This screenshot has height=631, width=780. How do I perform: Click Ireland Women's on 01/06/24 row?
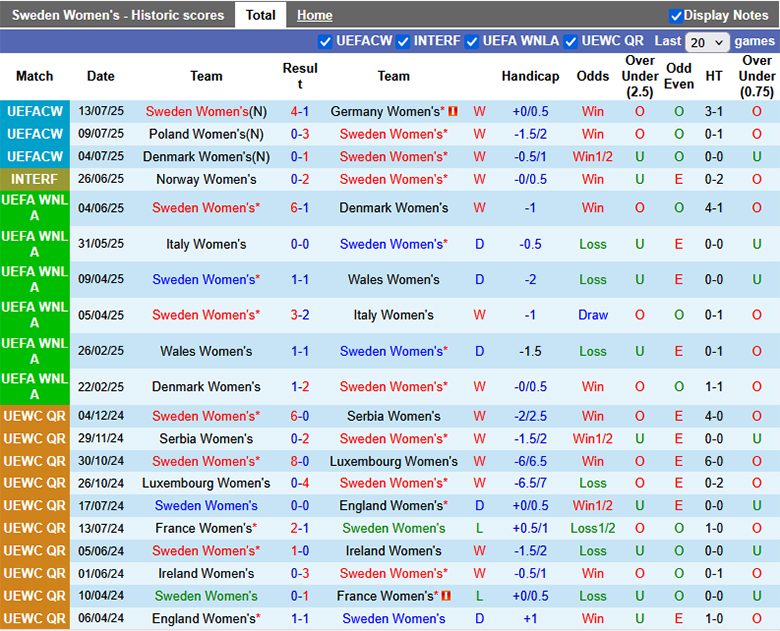206,573
